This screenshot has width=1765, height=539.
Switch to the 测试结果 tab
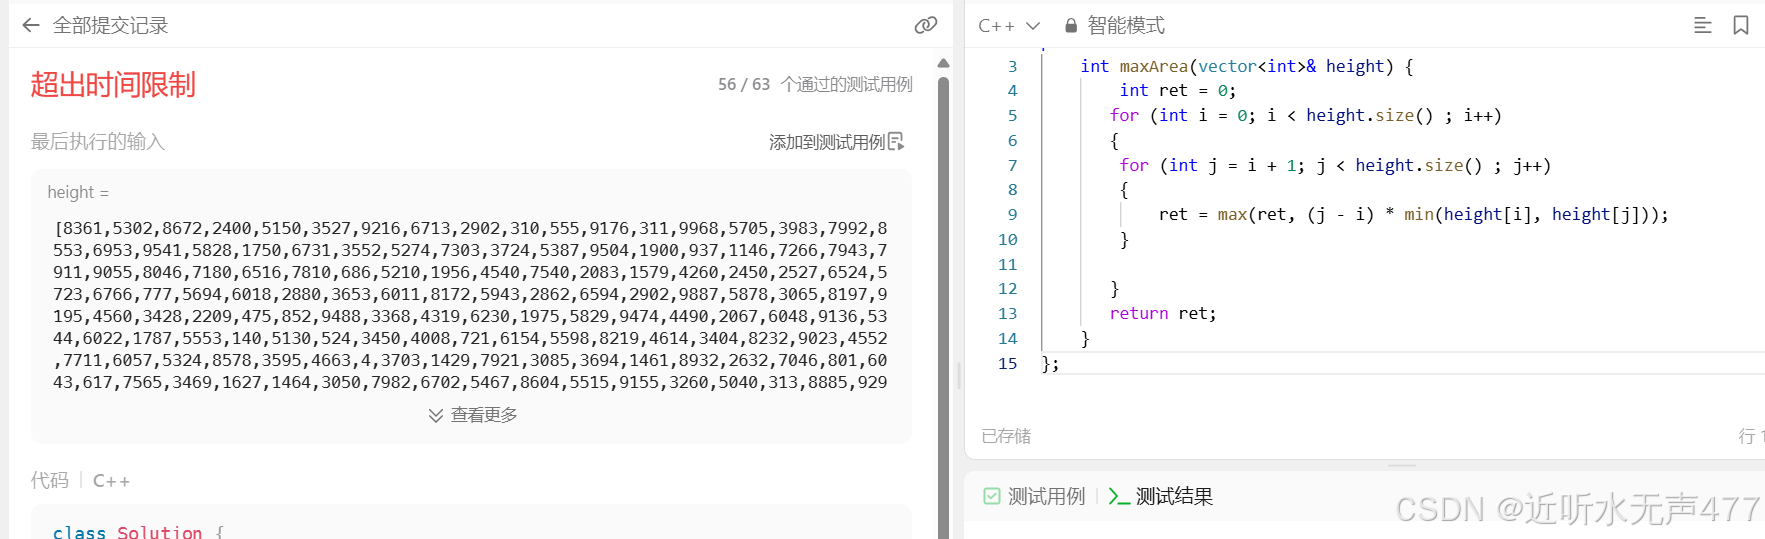(1174, 496)
